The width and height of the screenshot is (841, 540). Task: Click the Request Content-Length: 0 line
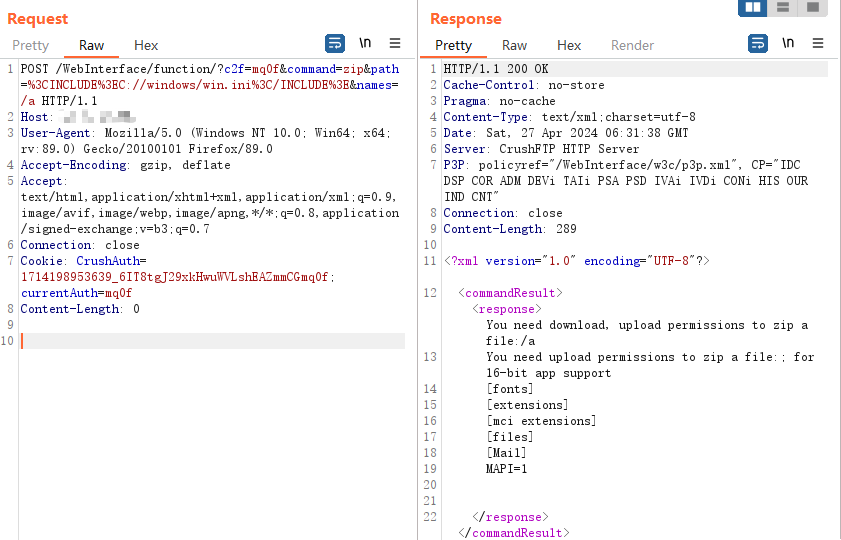[x=80, y=309]
